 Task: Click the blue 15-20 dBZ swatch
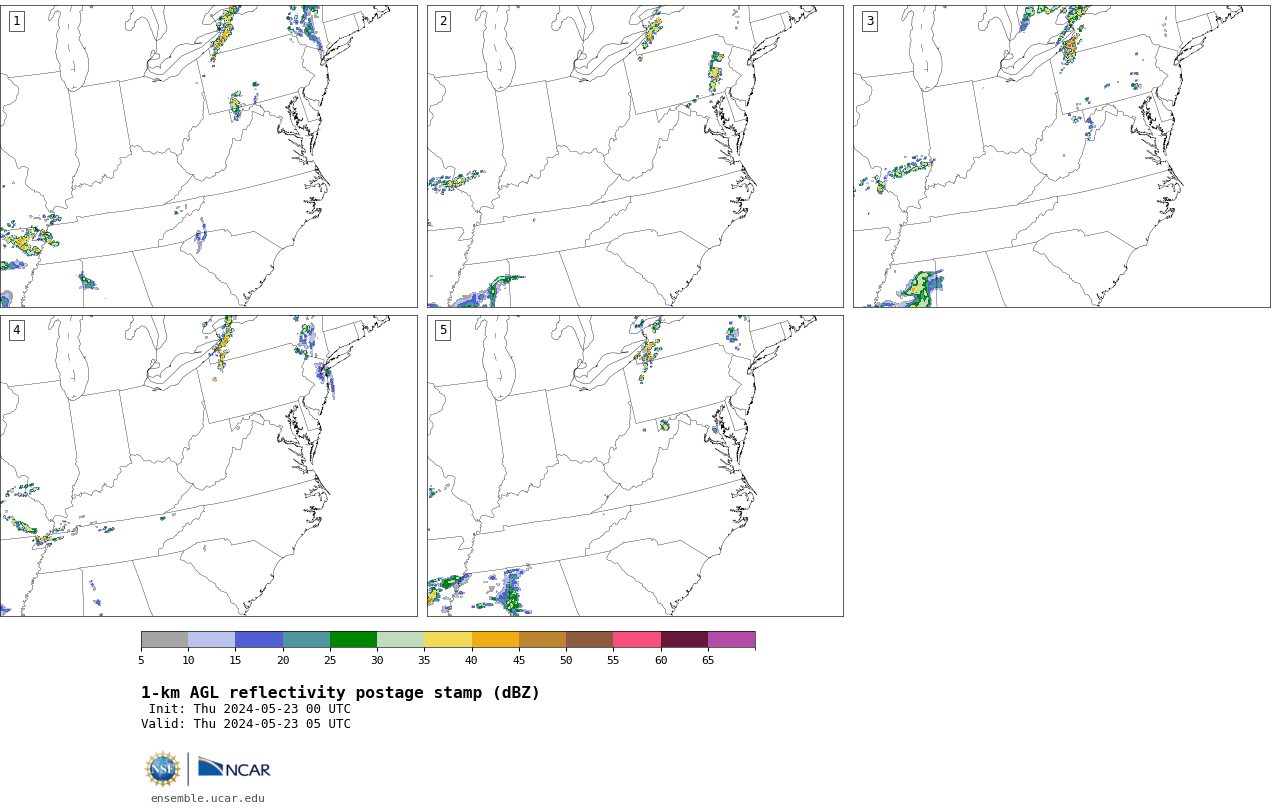click(x=259, y=640)
